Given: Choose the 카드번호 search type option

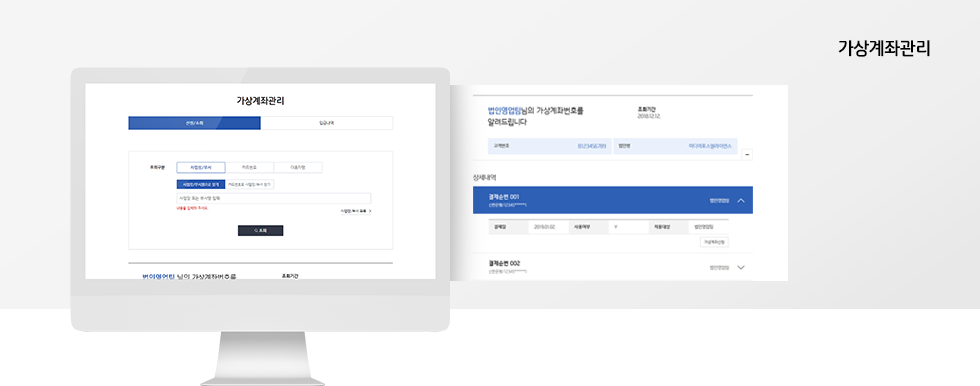Looking at the screenshot, I should point(249,167).
